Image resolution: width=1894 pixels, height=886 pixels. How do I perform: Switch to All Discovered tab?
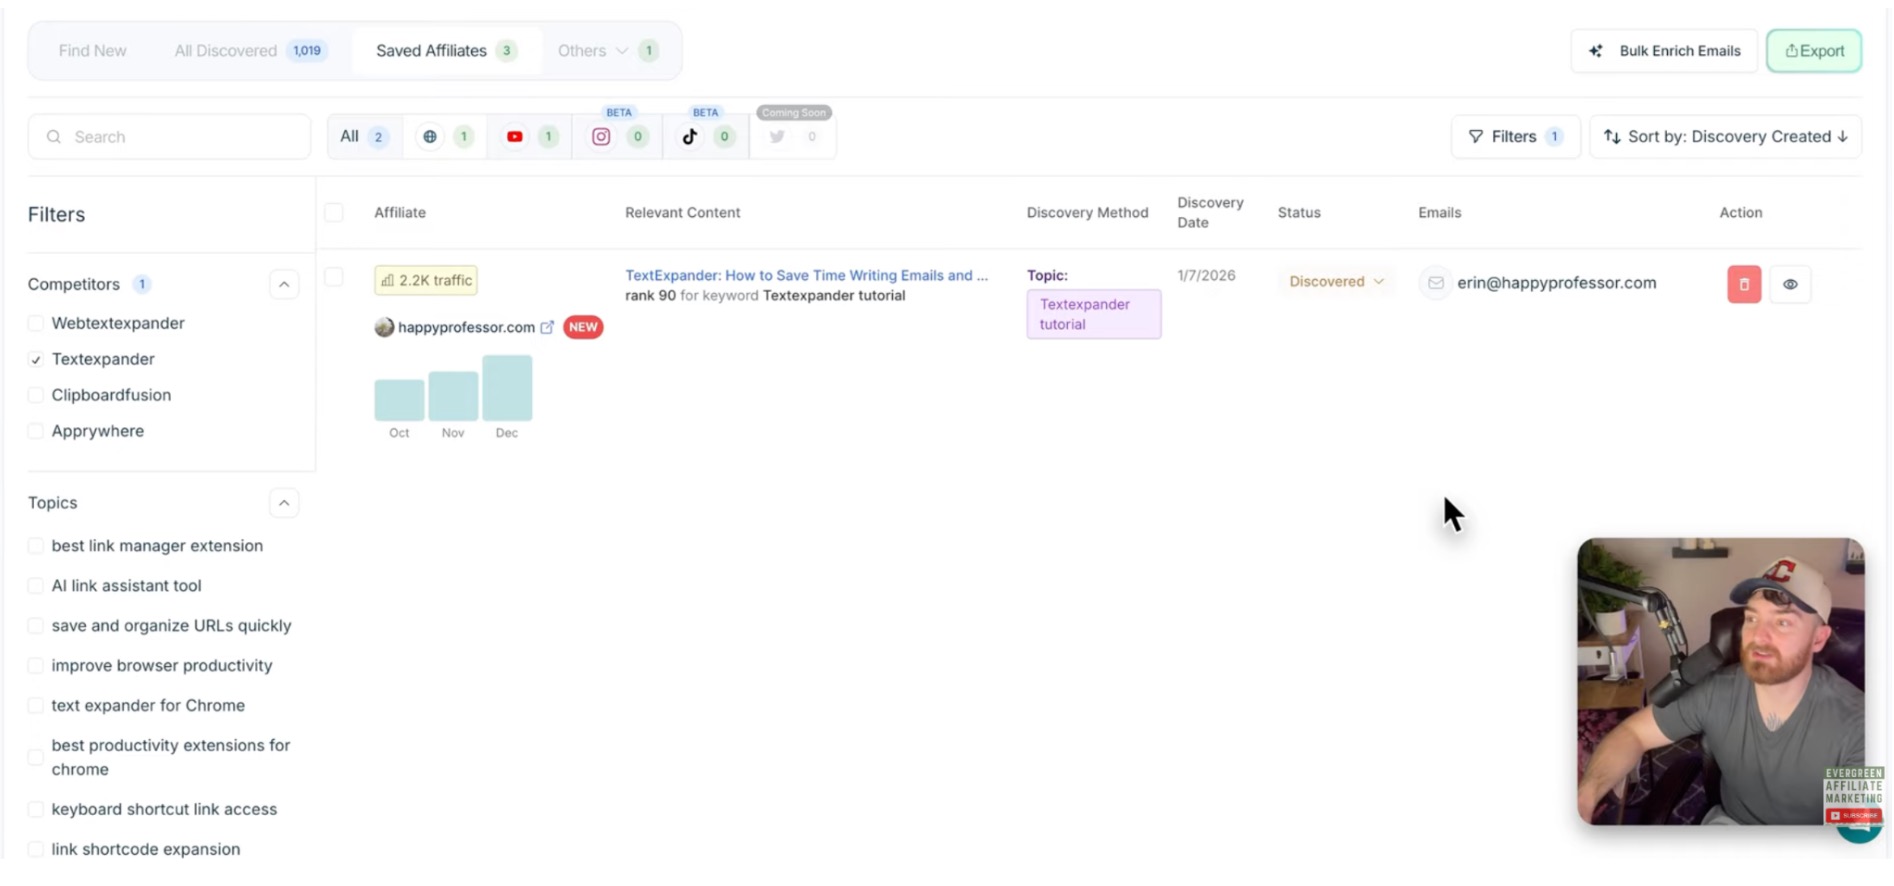click(x=226, y=51)
